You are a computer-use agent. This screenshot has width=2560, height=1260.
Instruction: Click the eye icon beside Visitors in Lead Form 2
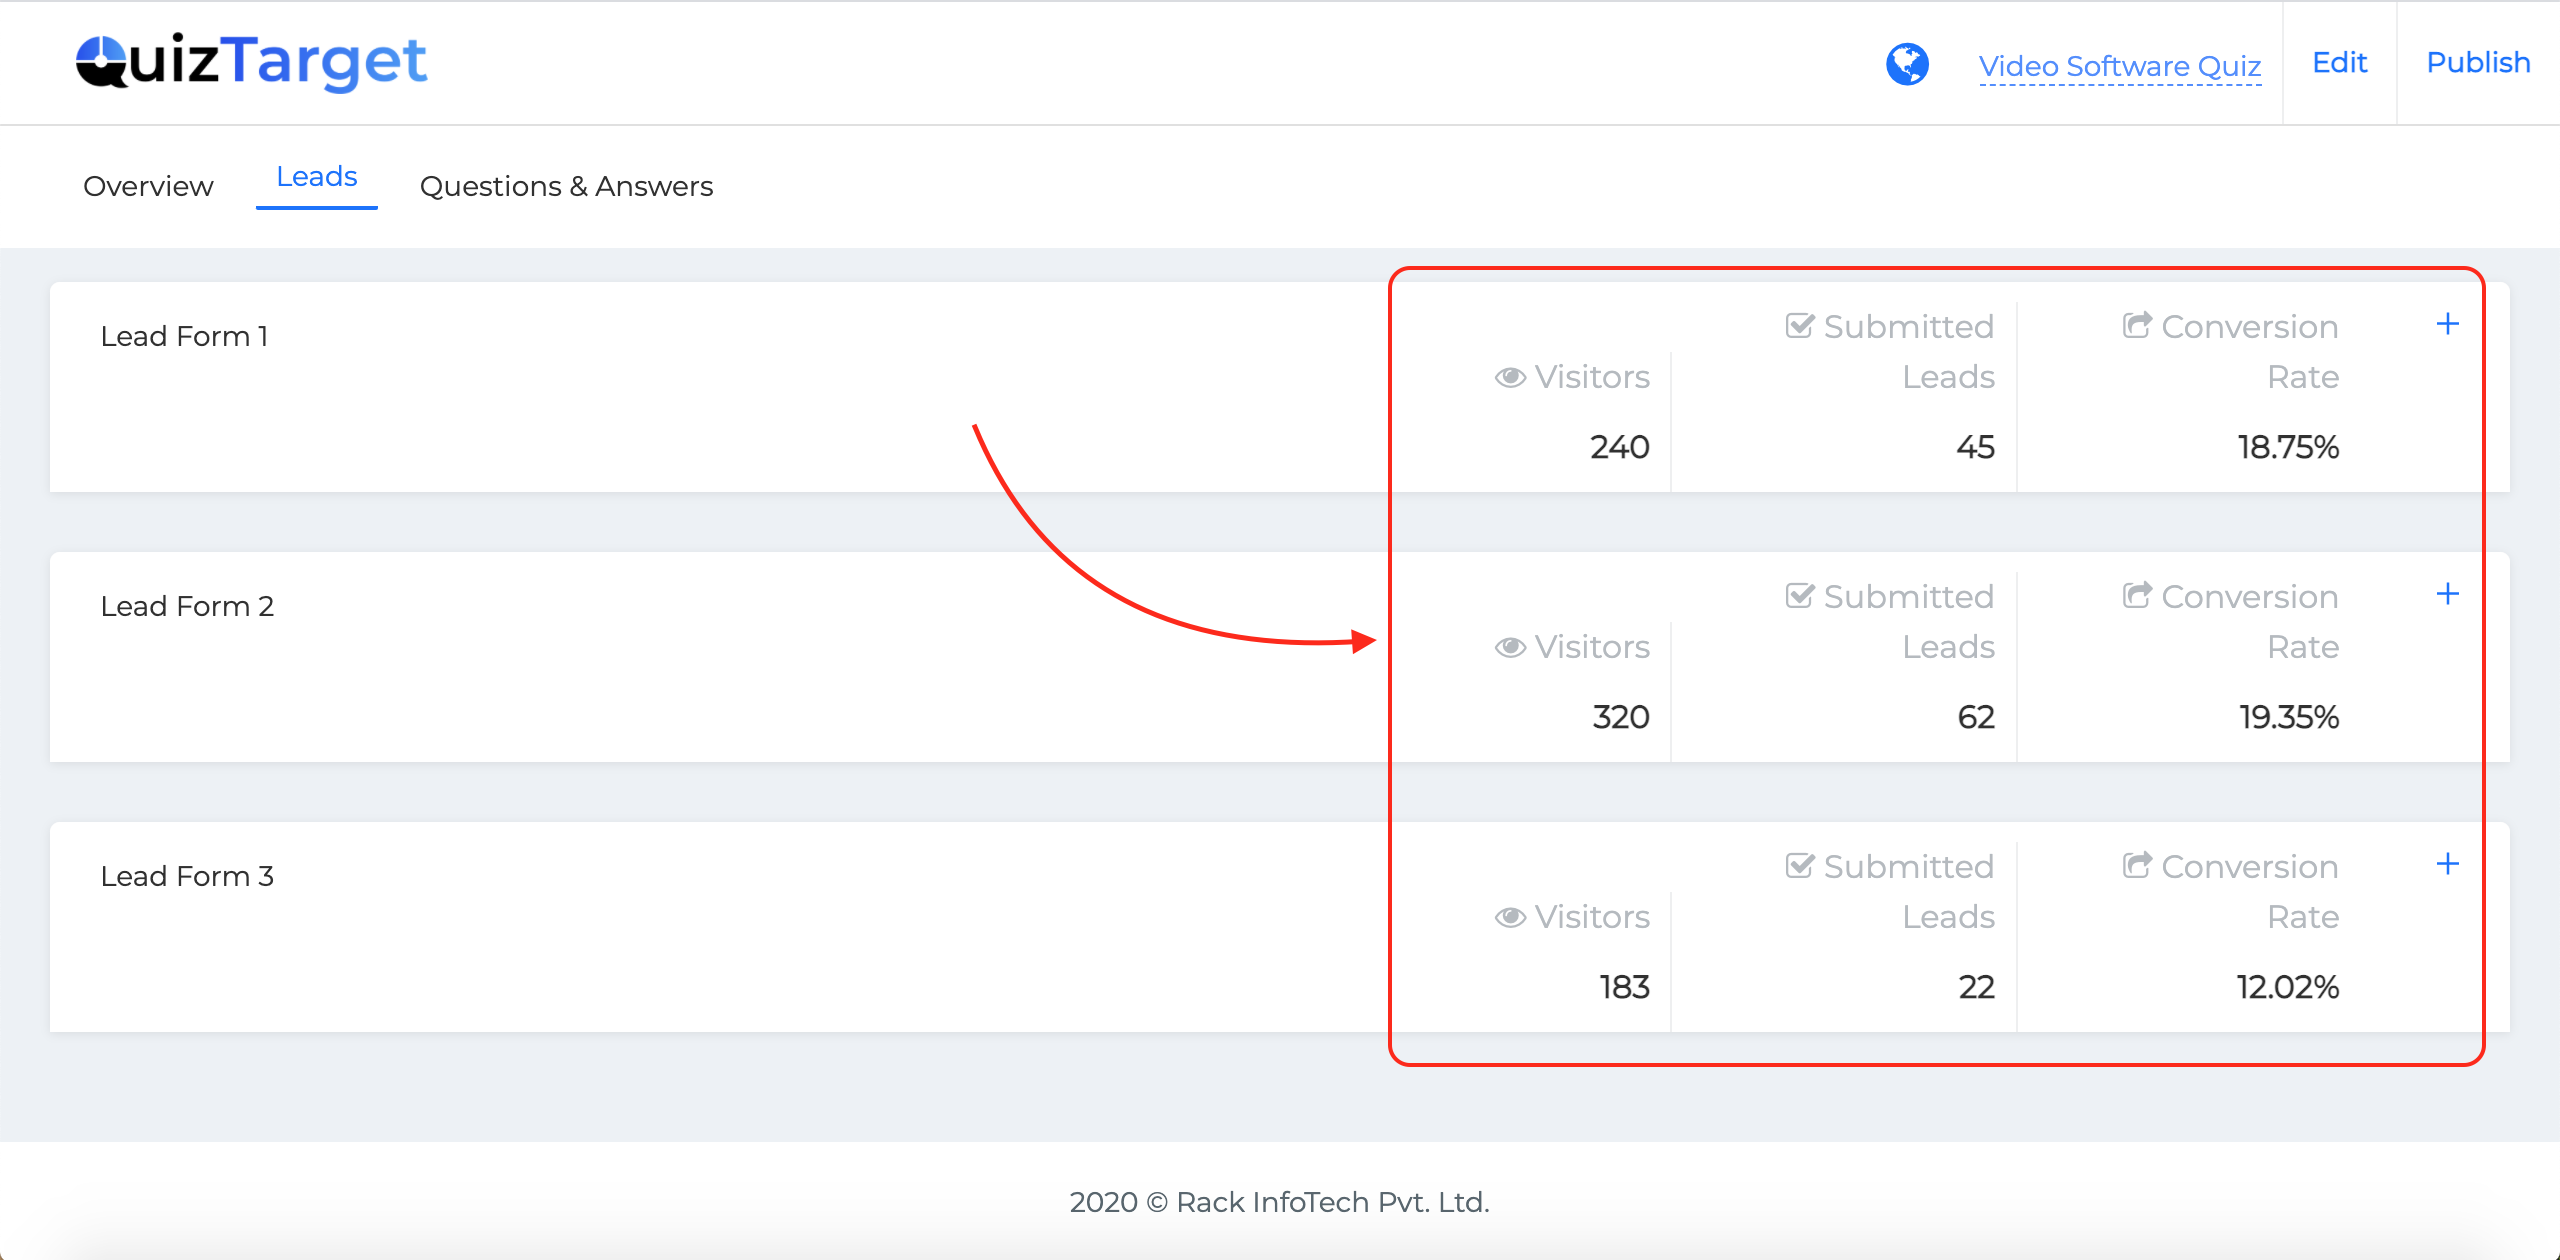click(x=1510, y=647)
